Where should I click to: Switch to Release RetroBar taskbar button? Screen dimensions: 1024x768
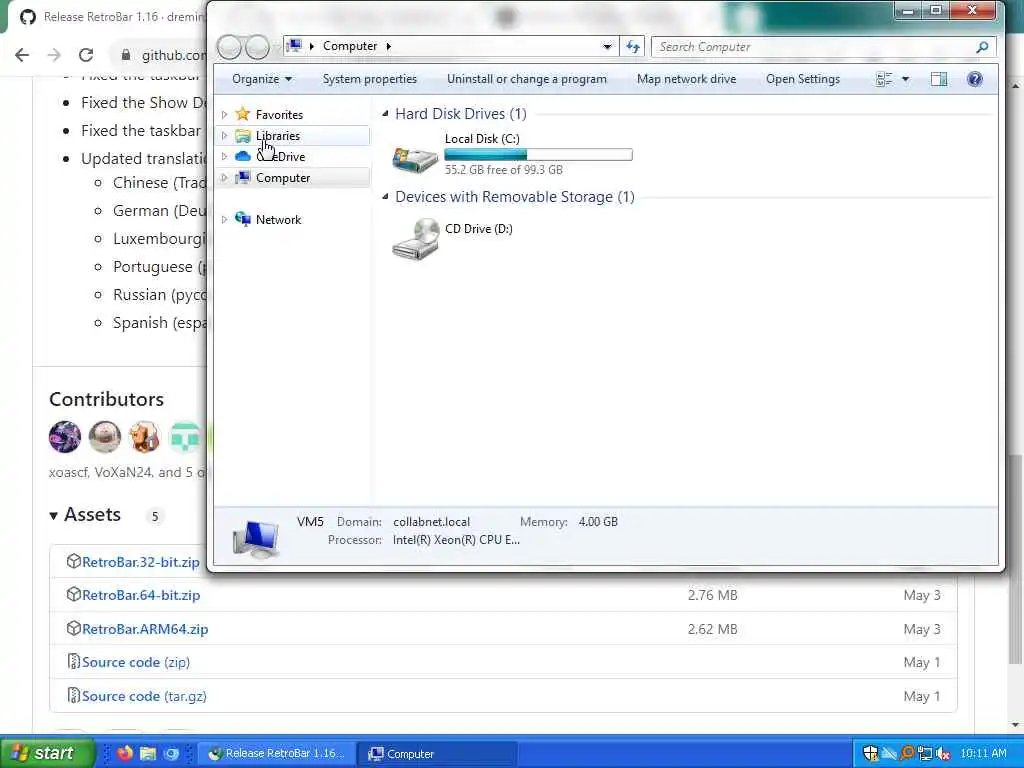276,754
